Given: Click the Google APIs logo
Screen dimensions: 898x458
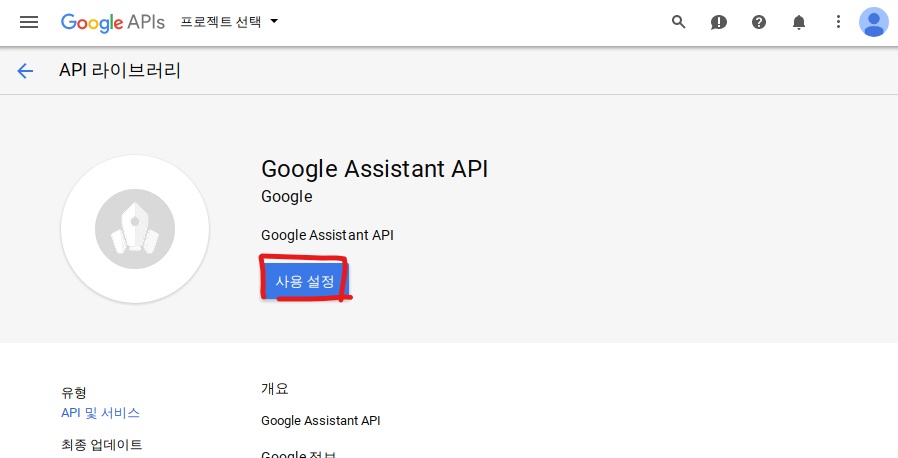Looking at the screenshot, I should (113, 22).
